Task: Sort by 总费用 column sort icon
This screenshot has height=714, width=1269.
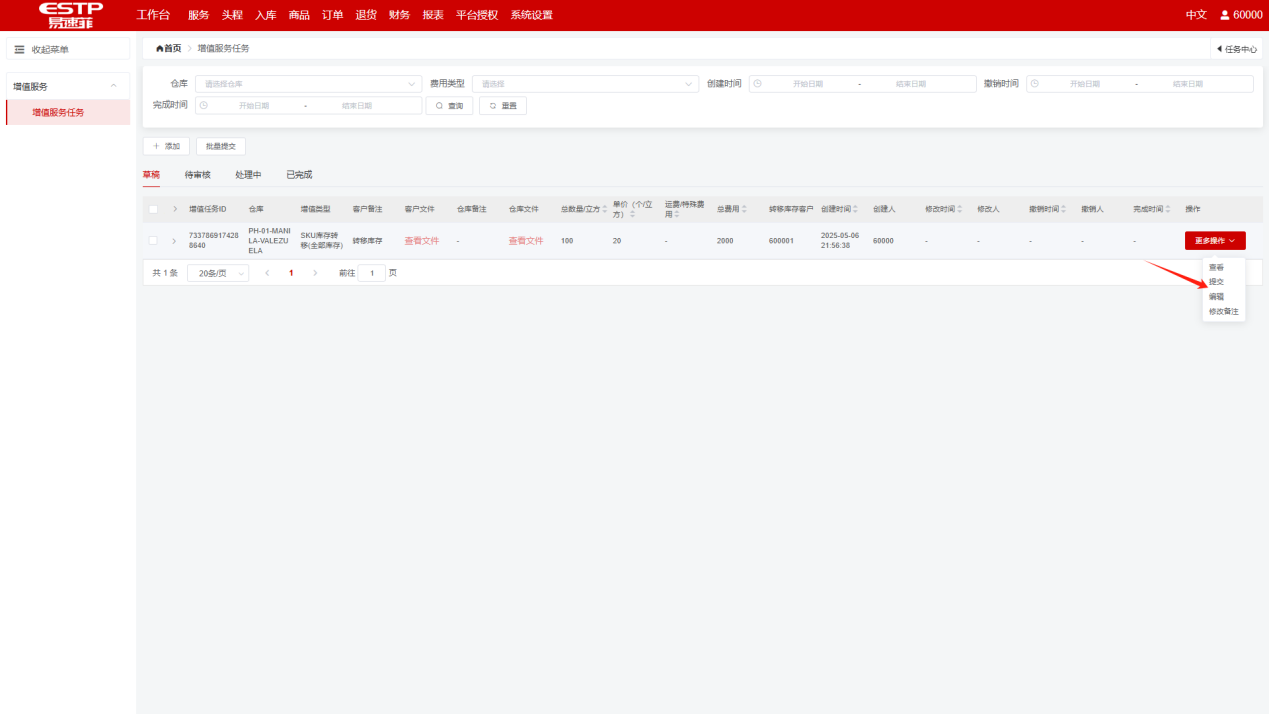Action: tap(744, 209)
